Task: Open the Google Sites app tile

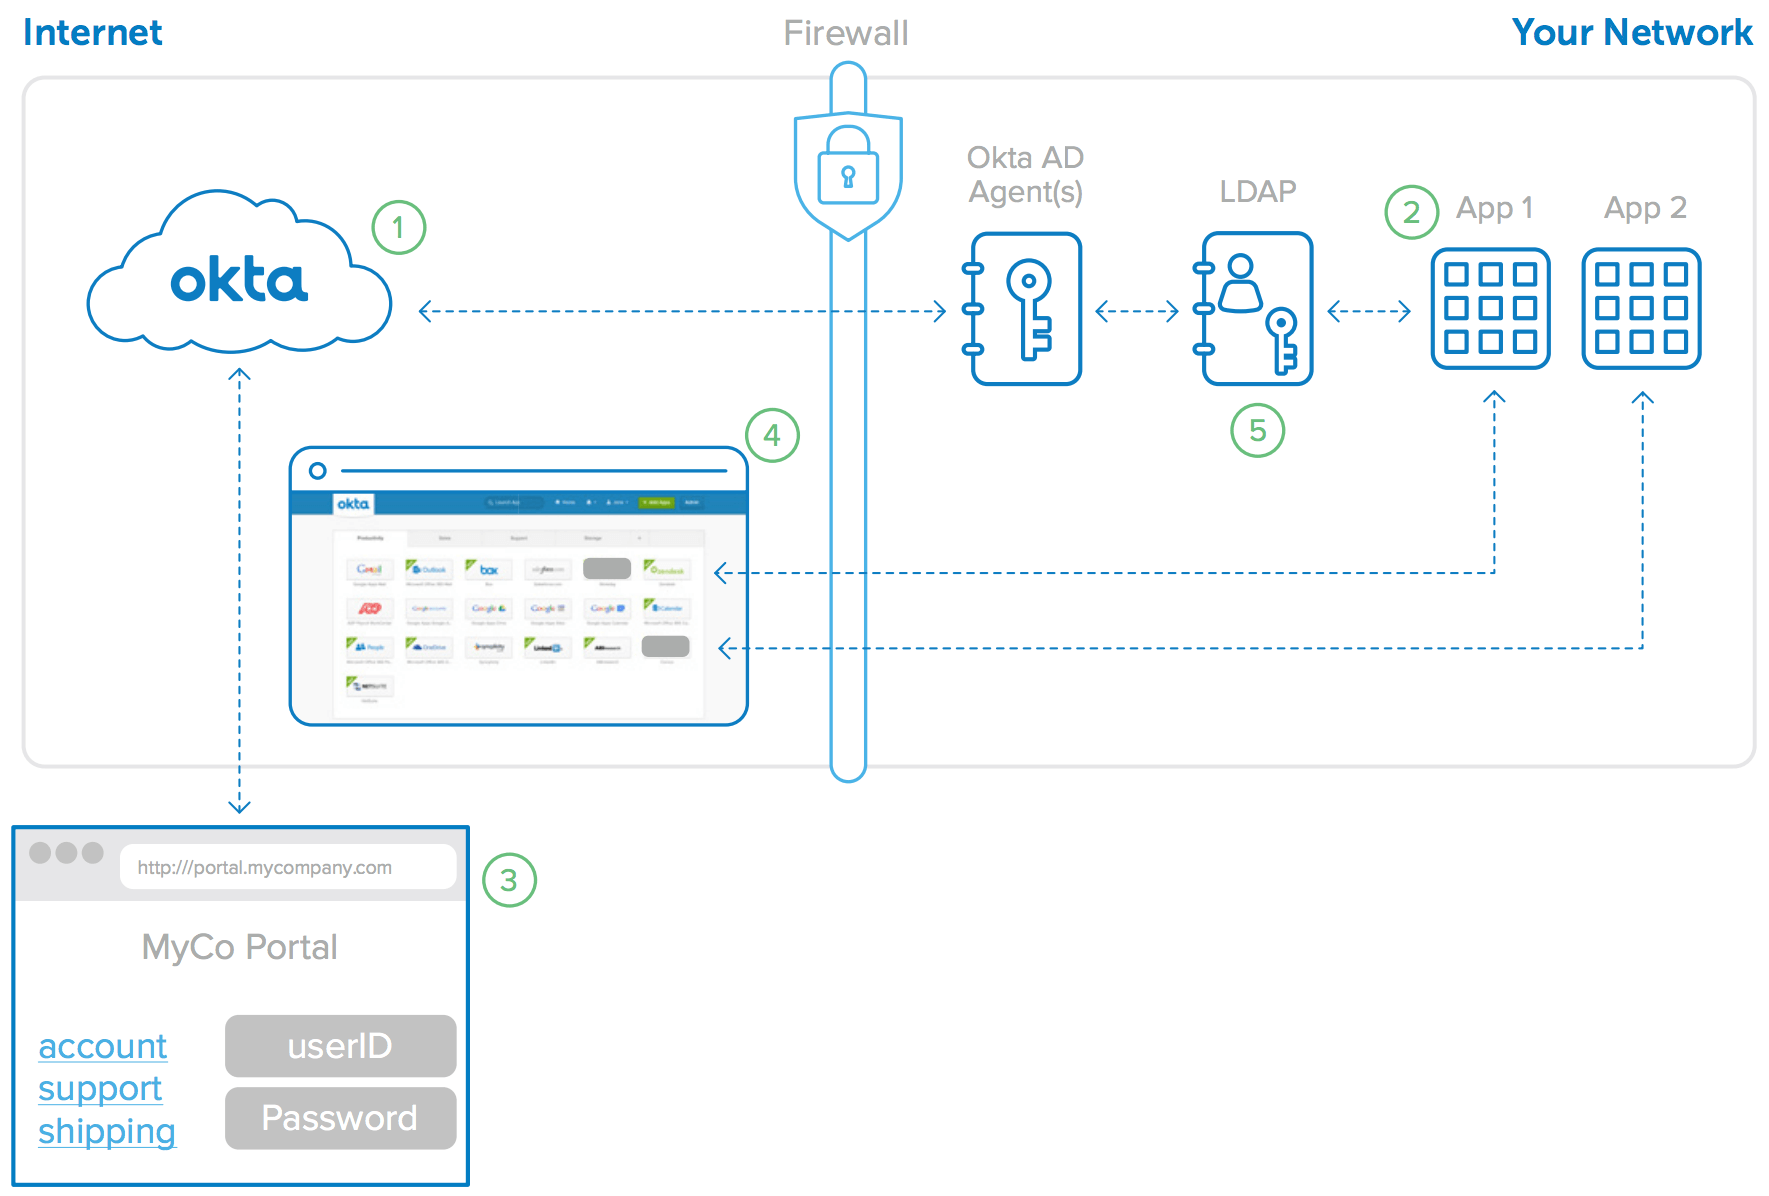Action: tap(548, 608)
